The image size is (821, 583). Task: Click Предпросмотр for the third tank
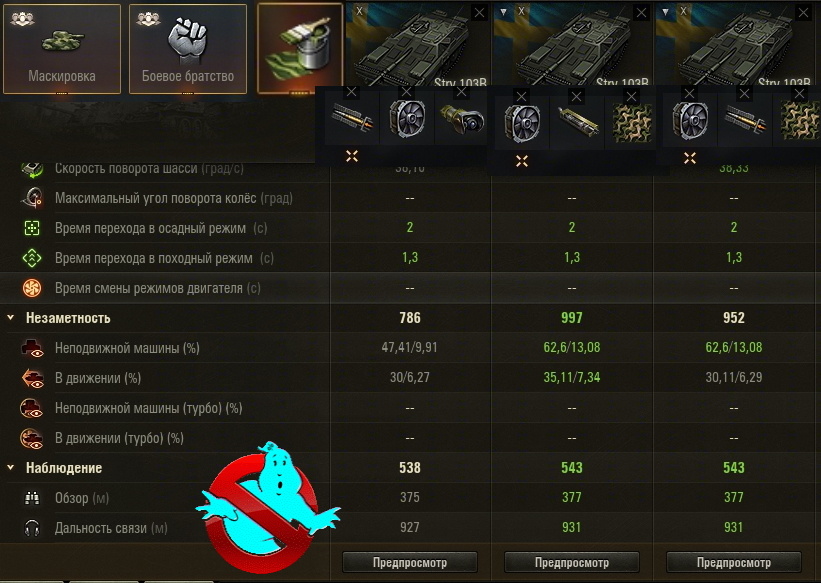tap(734, 562)
